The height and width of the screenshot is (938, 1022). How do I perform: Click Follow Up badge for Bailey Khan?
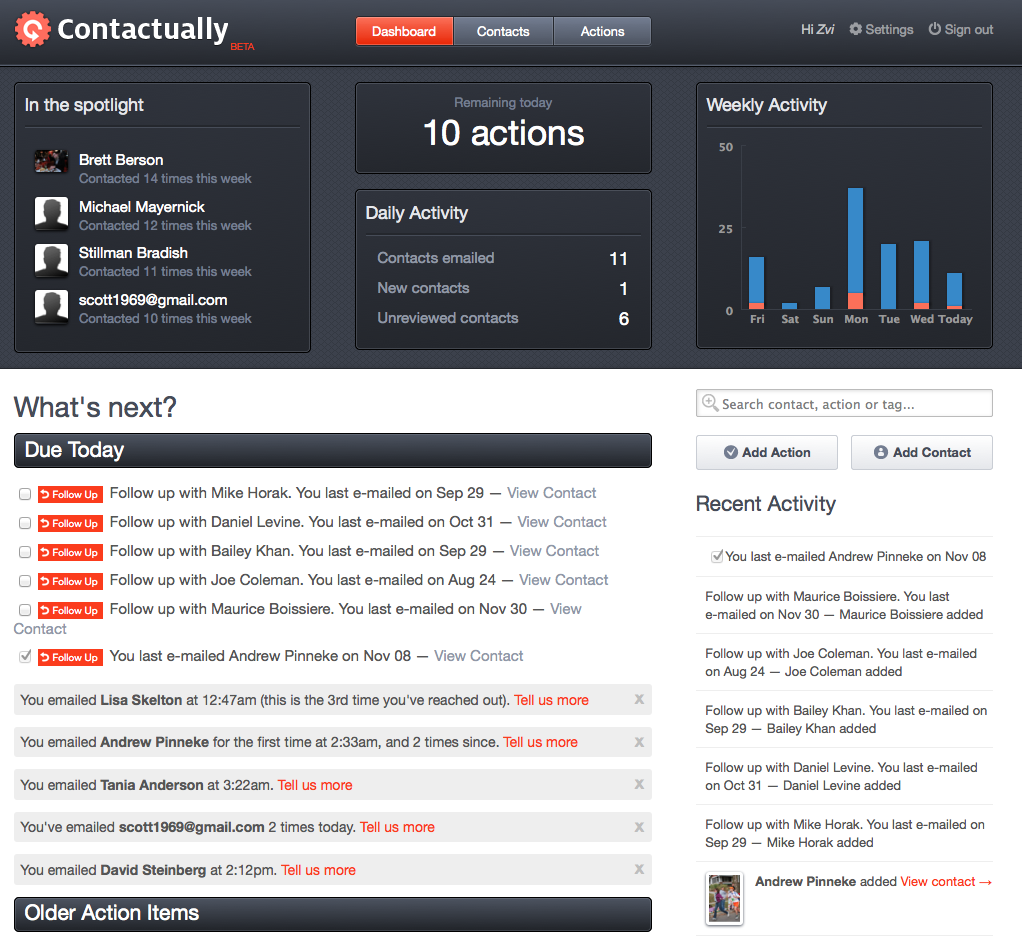pos(70,553)
